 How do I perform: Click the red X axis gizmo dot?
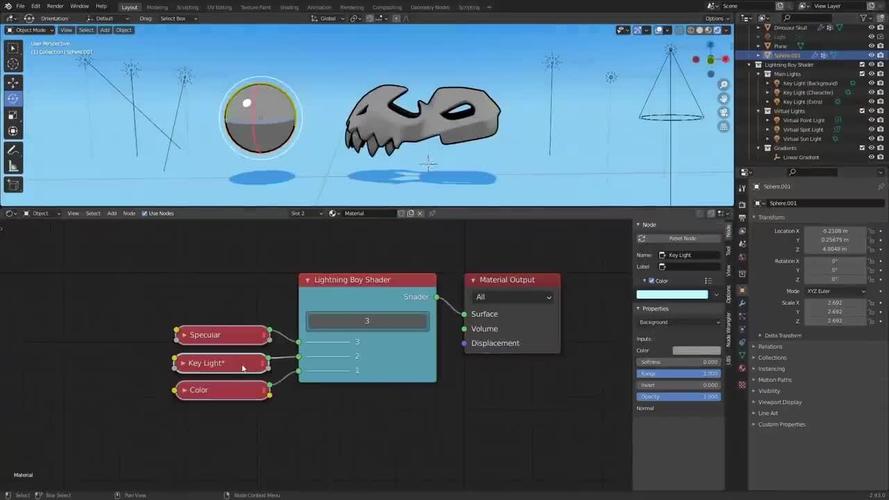[x=725, y=59]
